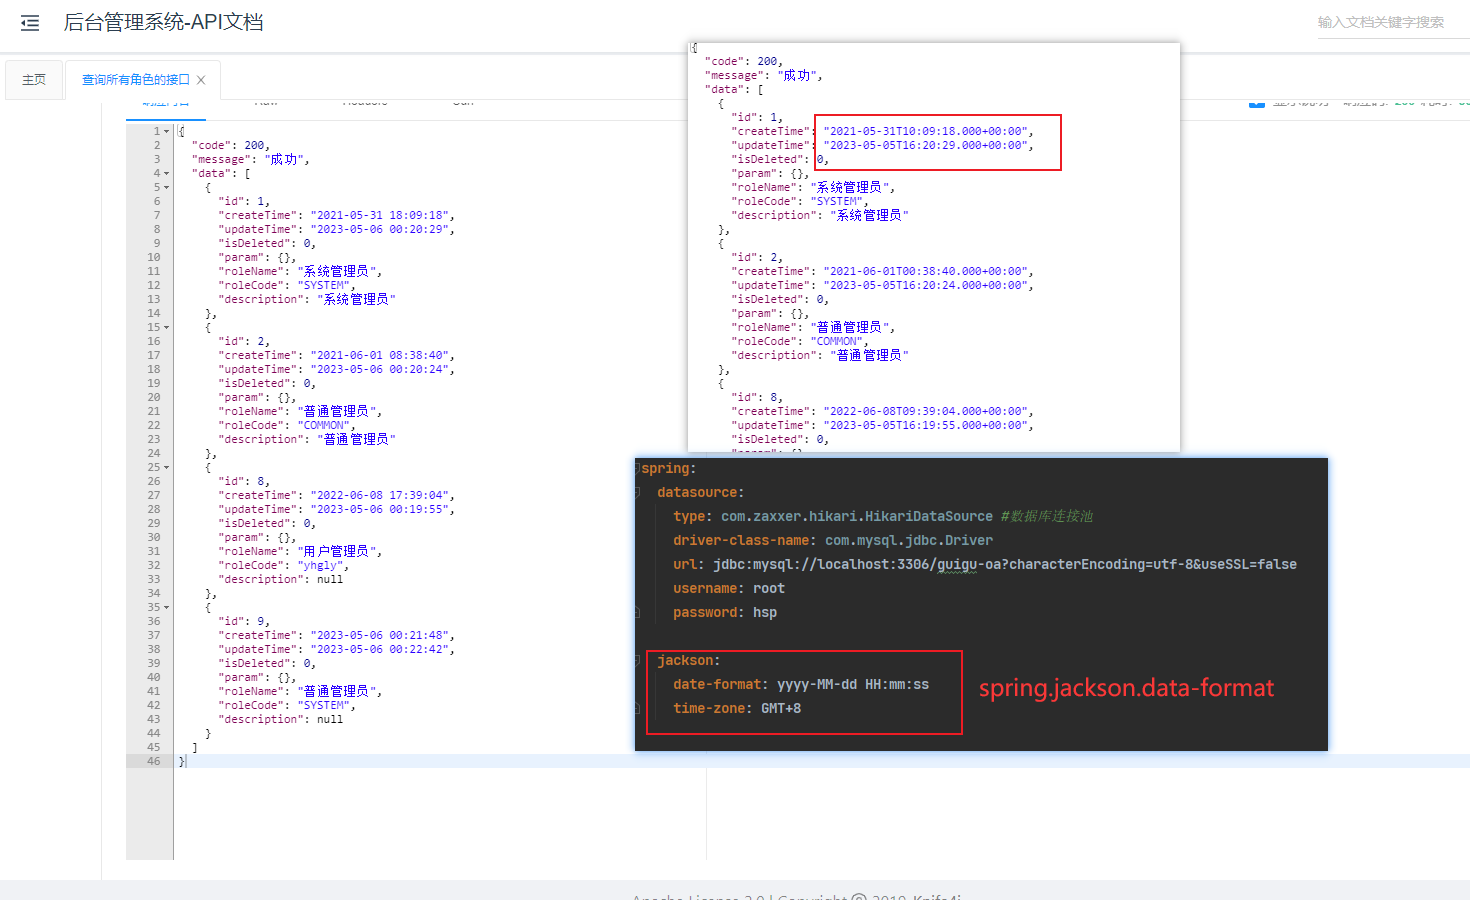This screenshot has width=1470, height=900.
Task: Fold the id 2 role object at line 15
Action: pyautogui.click(x=167, y=328)
